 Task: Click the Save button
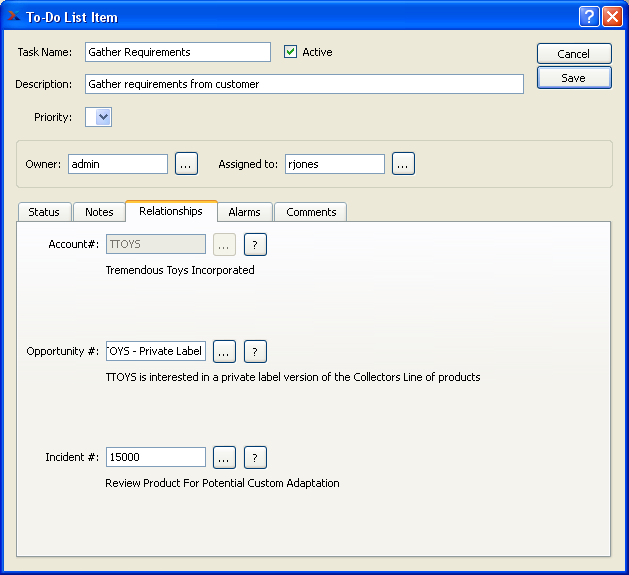574,78
